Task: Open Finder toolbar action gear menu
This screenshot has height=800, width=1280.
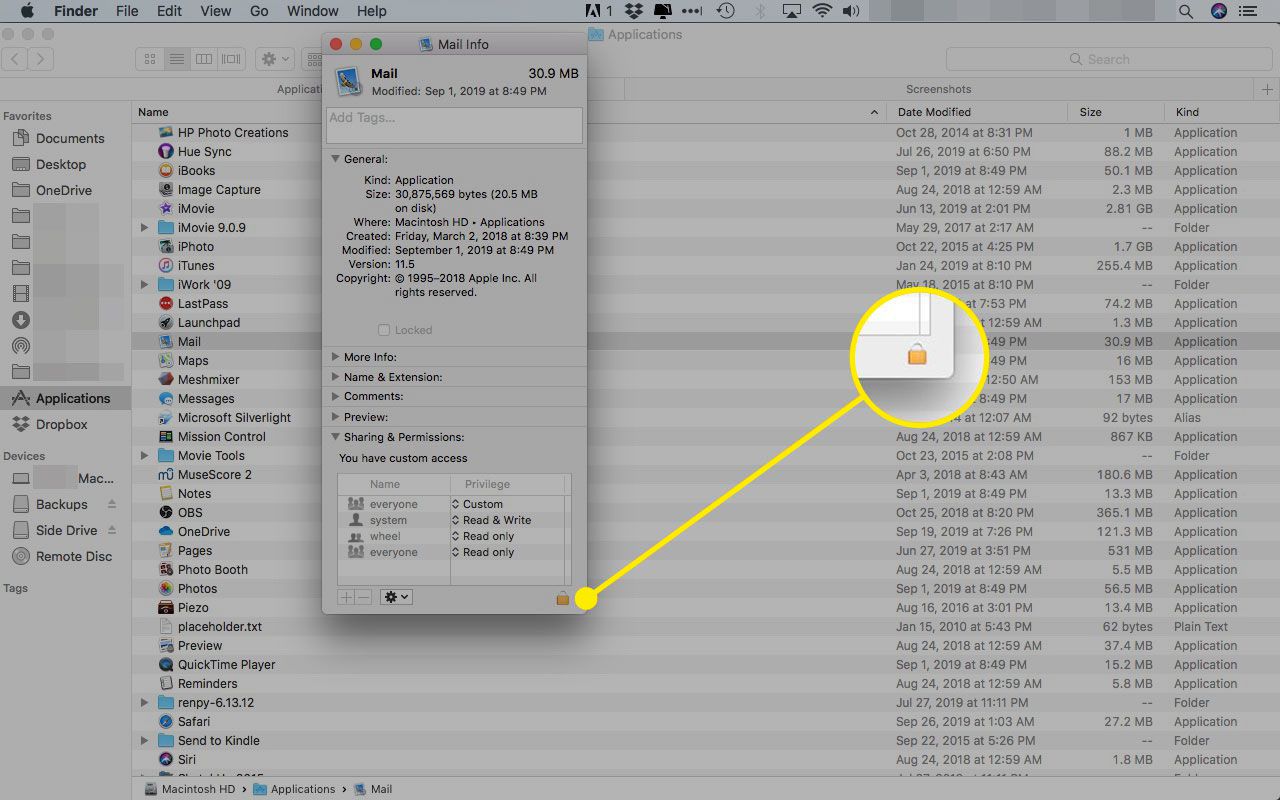Action: coord(274,59)
